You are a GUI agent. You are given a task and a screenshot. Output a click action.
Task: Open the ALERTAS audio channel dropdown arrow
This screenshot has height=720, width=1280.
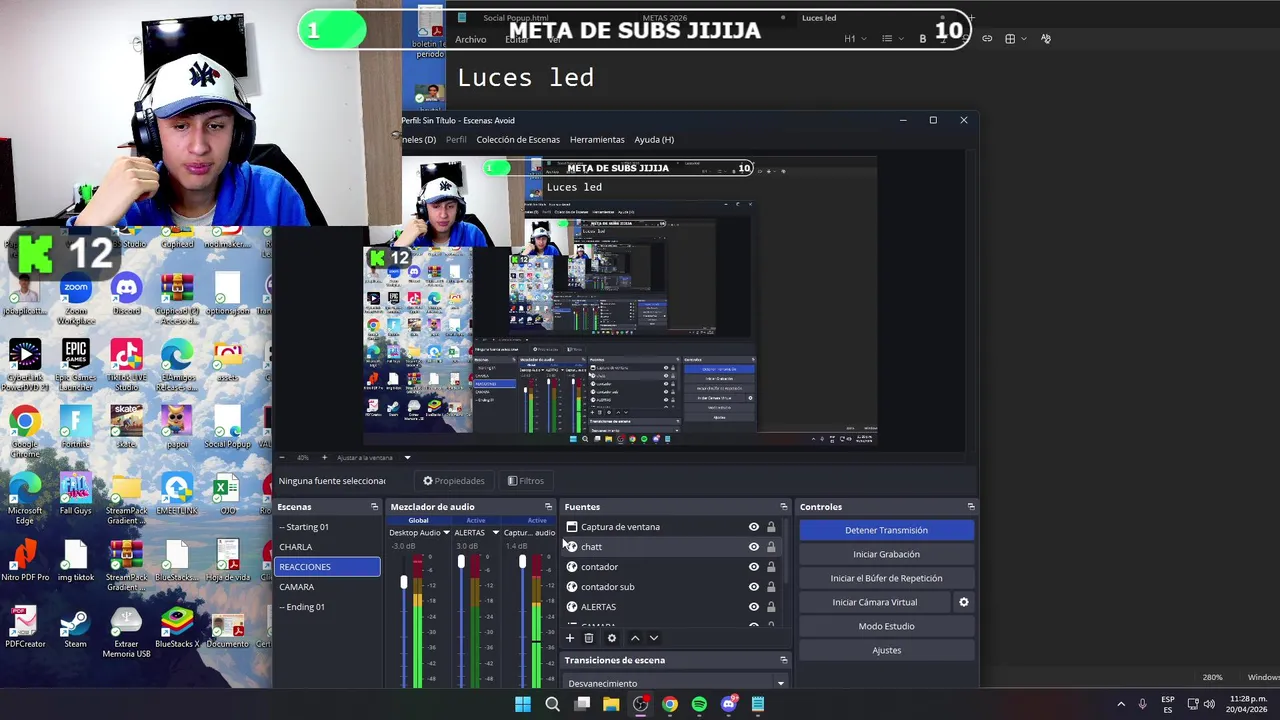(x=495, y=533)
